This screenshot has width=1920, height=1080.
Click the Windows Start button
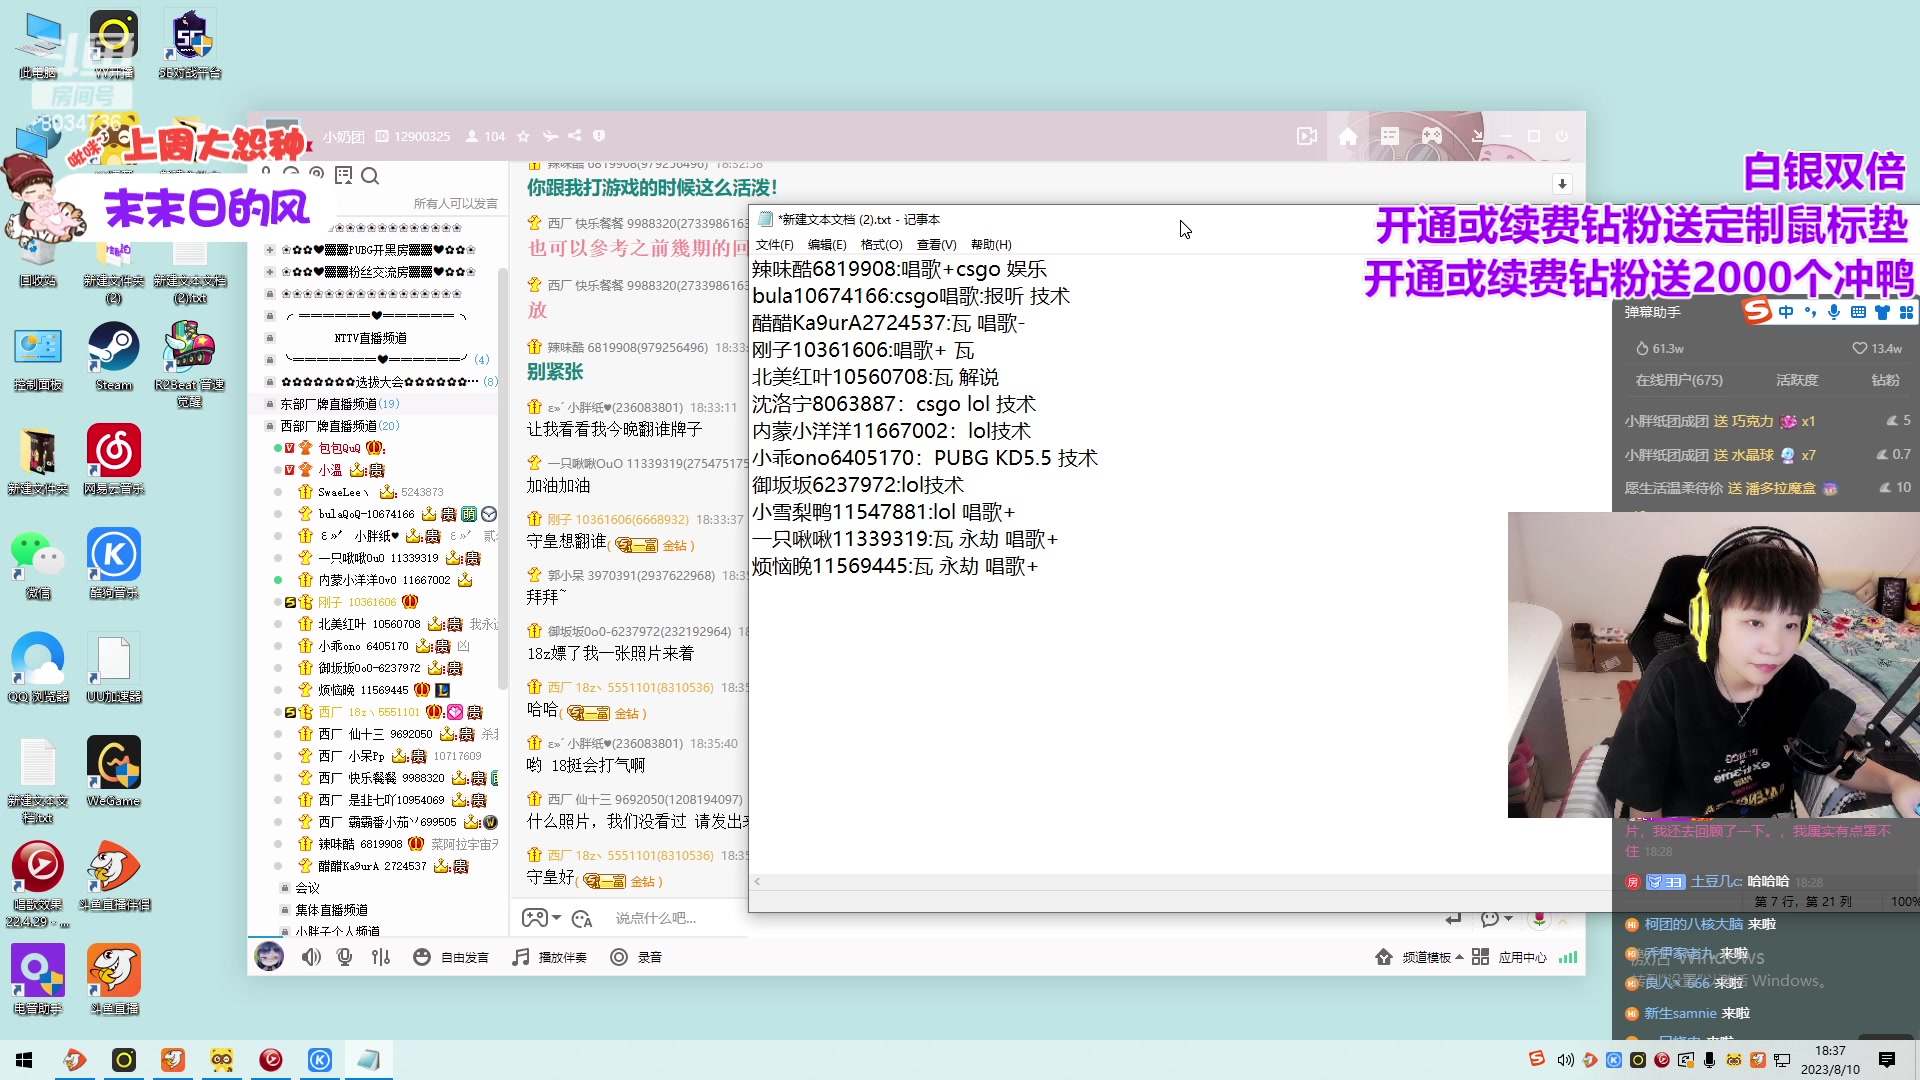tap(24, 1060)
